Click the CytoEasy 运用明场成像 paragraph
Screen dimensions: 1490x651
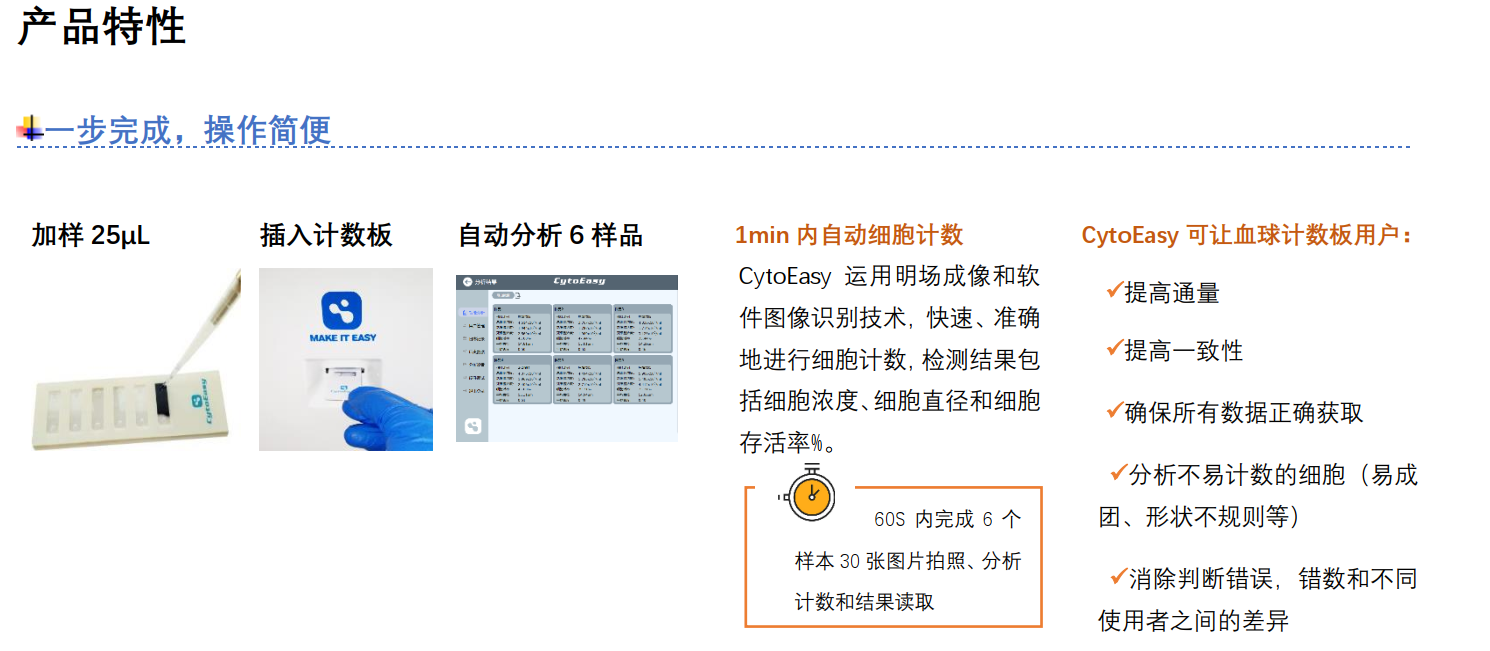coord(889,359)
